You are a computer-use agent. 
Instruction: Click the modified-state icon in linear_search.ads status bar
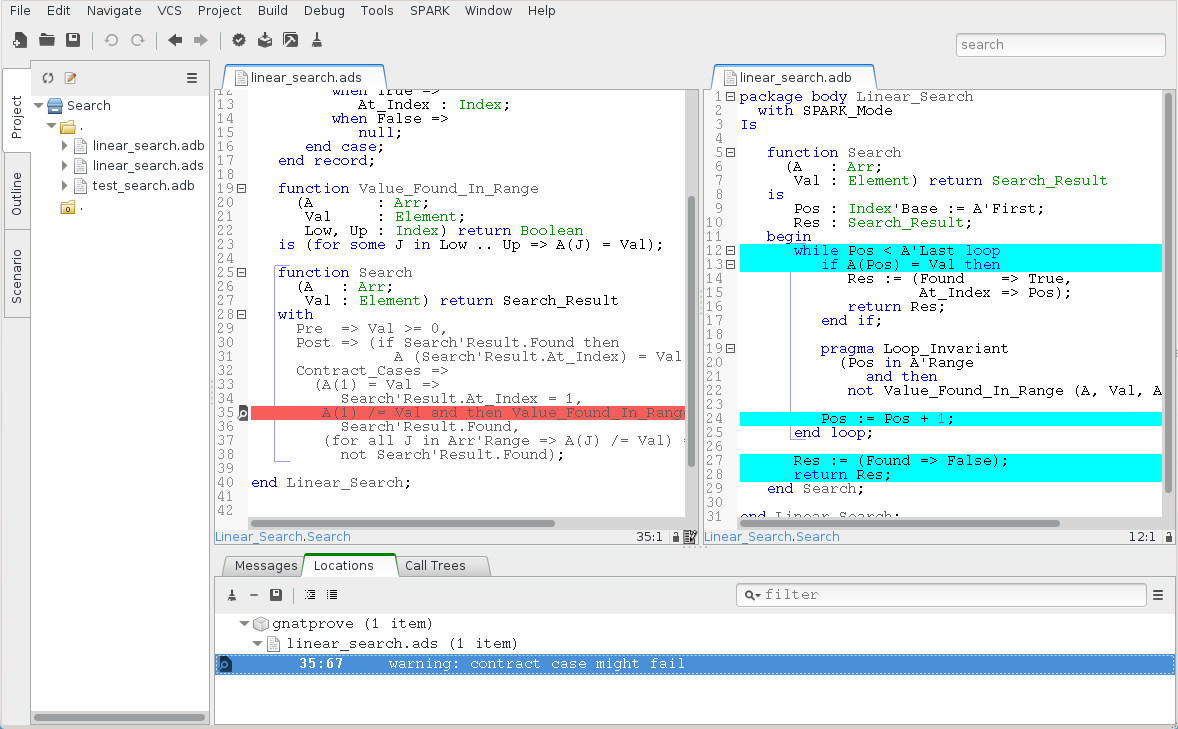click(x=690, y=537)
